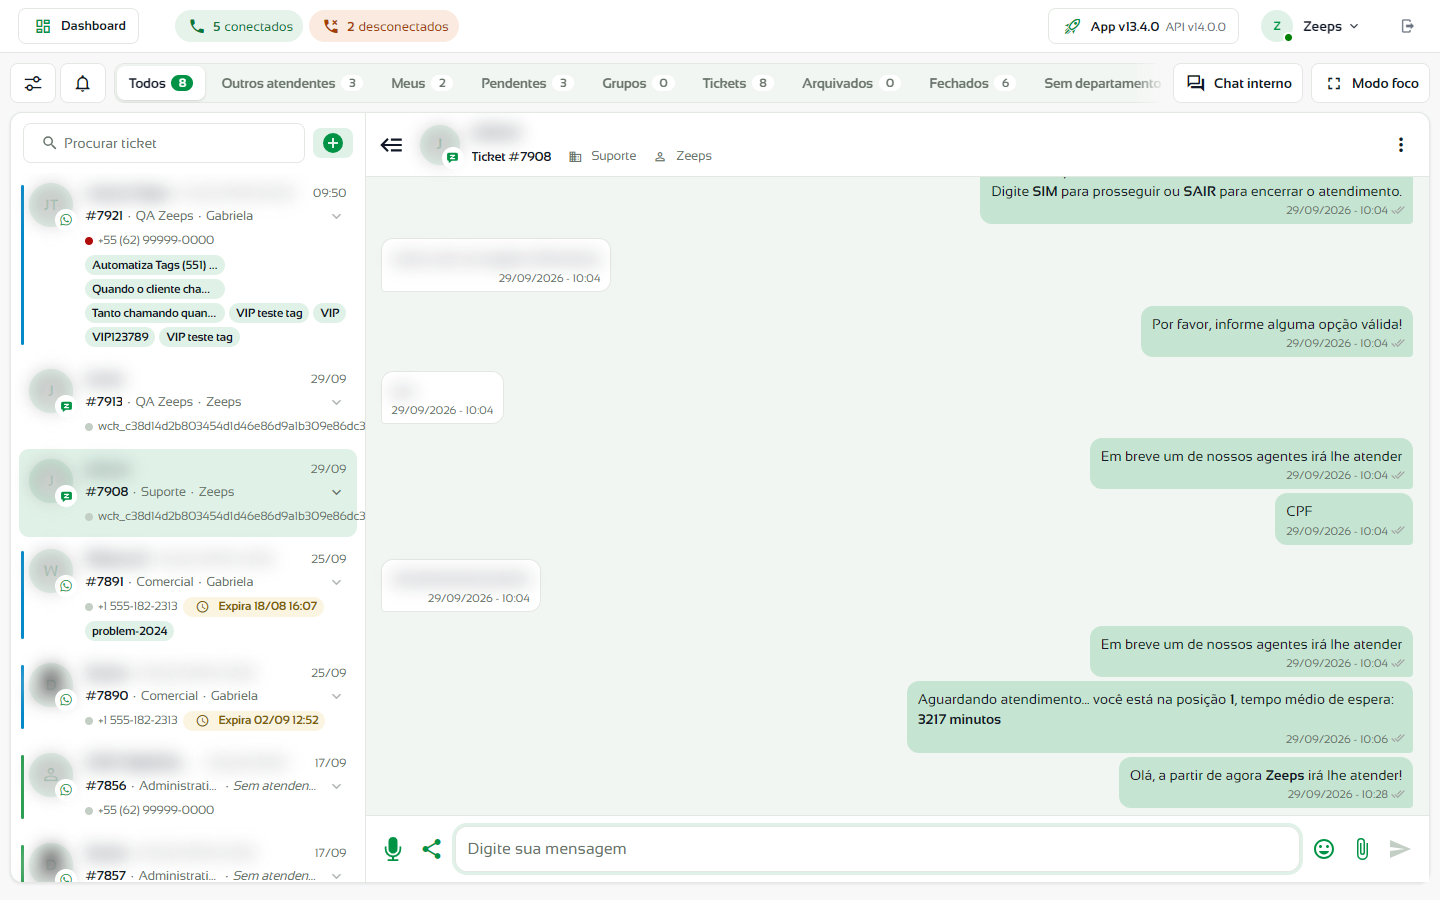This screenshot has width=1440, height=900.
Task: Expand ticket #7891 chevron
Action: [x=337, y=582]
